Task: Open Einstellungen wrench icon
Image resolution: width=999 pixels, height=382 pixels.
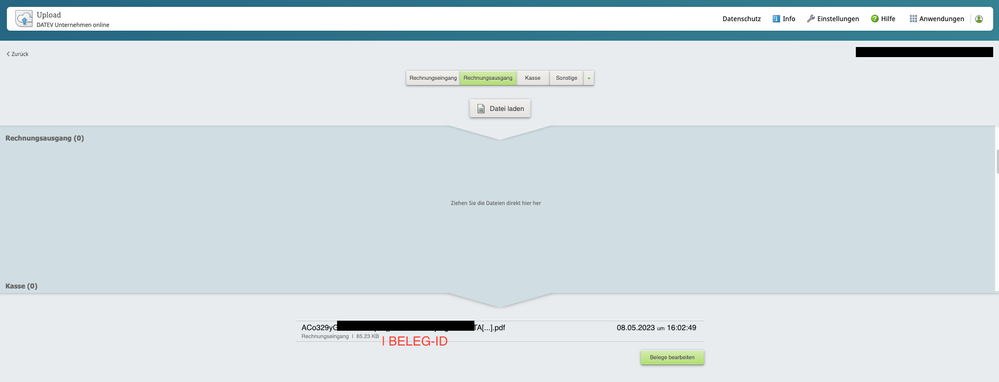Action: 810,19
